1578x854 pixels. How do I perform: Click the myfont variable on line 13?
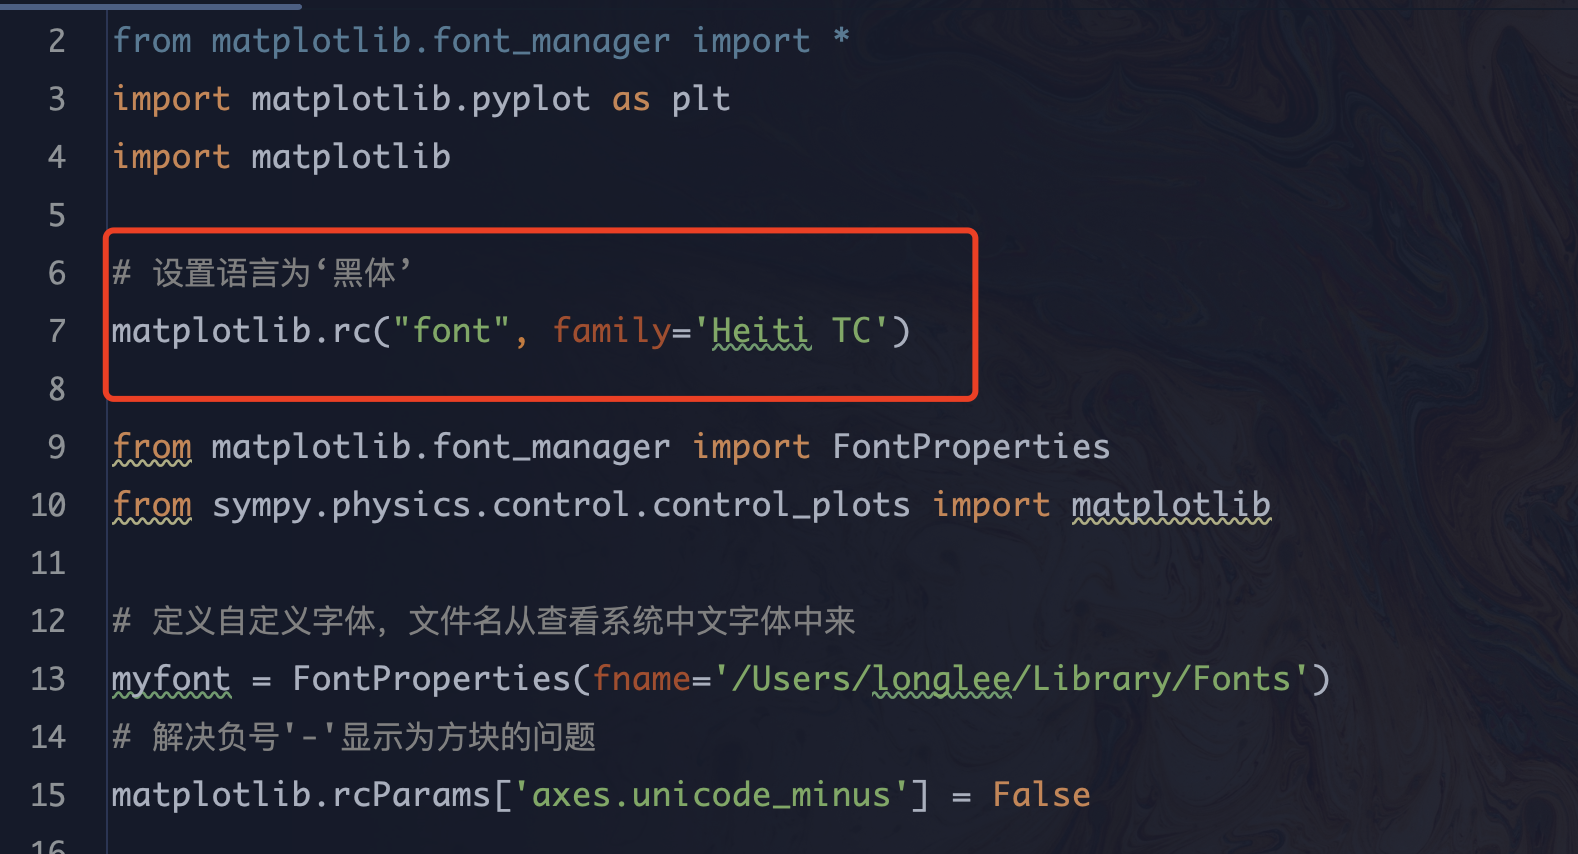click(171, 679)
